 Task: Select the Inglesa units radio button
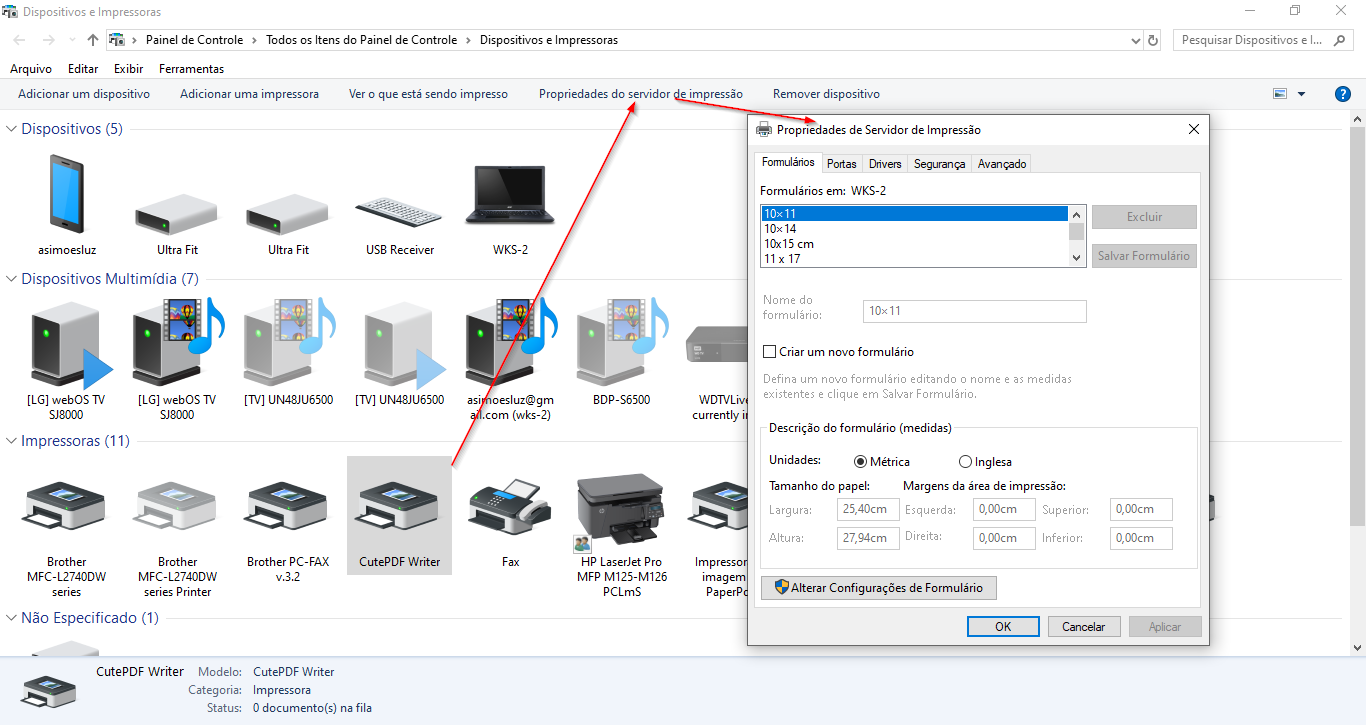coord(965,462)
